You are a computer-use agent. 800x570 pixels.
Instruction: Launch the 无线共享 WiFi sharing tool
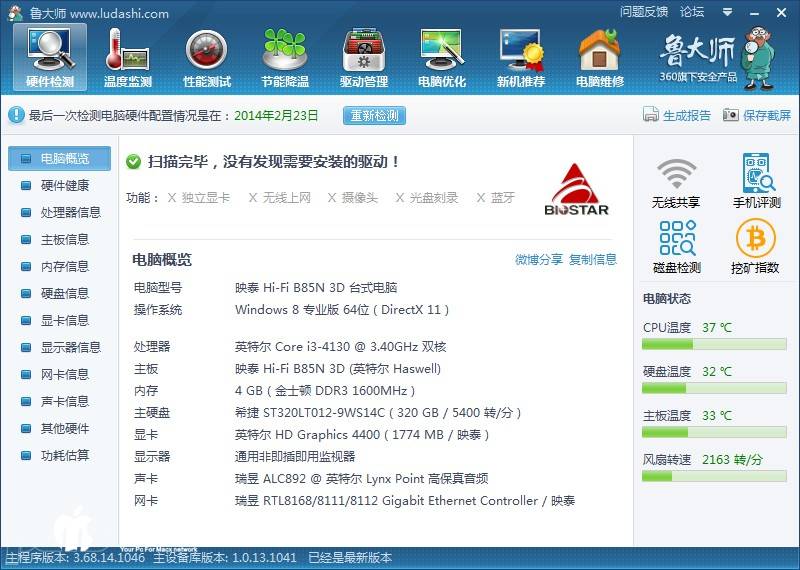(x=676, y=182)
